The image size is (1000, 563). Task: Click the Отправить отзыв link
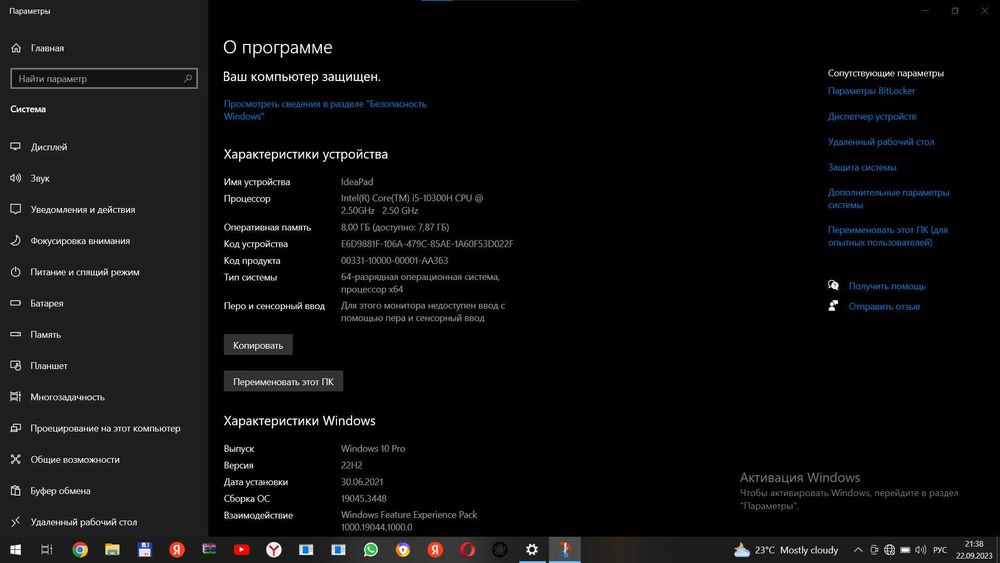click(x=884, y=306)
